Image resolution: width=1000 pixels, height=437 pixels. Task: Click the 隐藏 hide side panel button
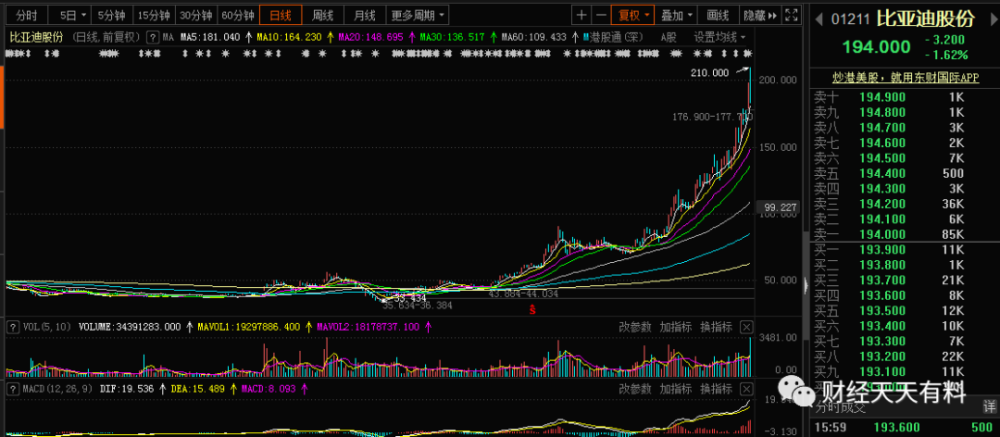760,15
